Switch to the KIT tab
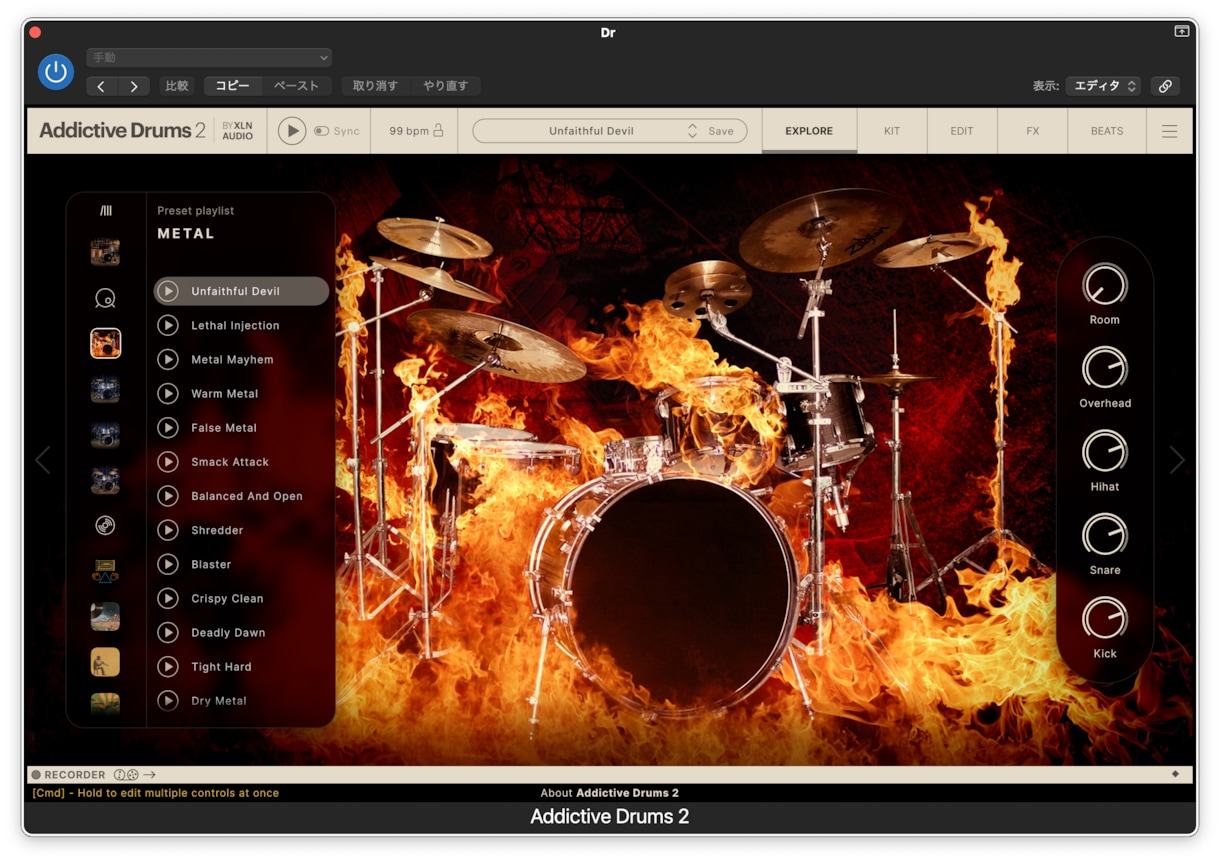The width and height of the screenshot is (1220, 862). click(892, 131)
